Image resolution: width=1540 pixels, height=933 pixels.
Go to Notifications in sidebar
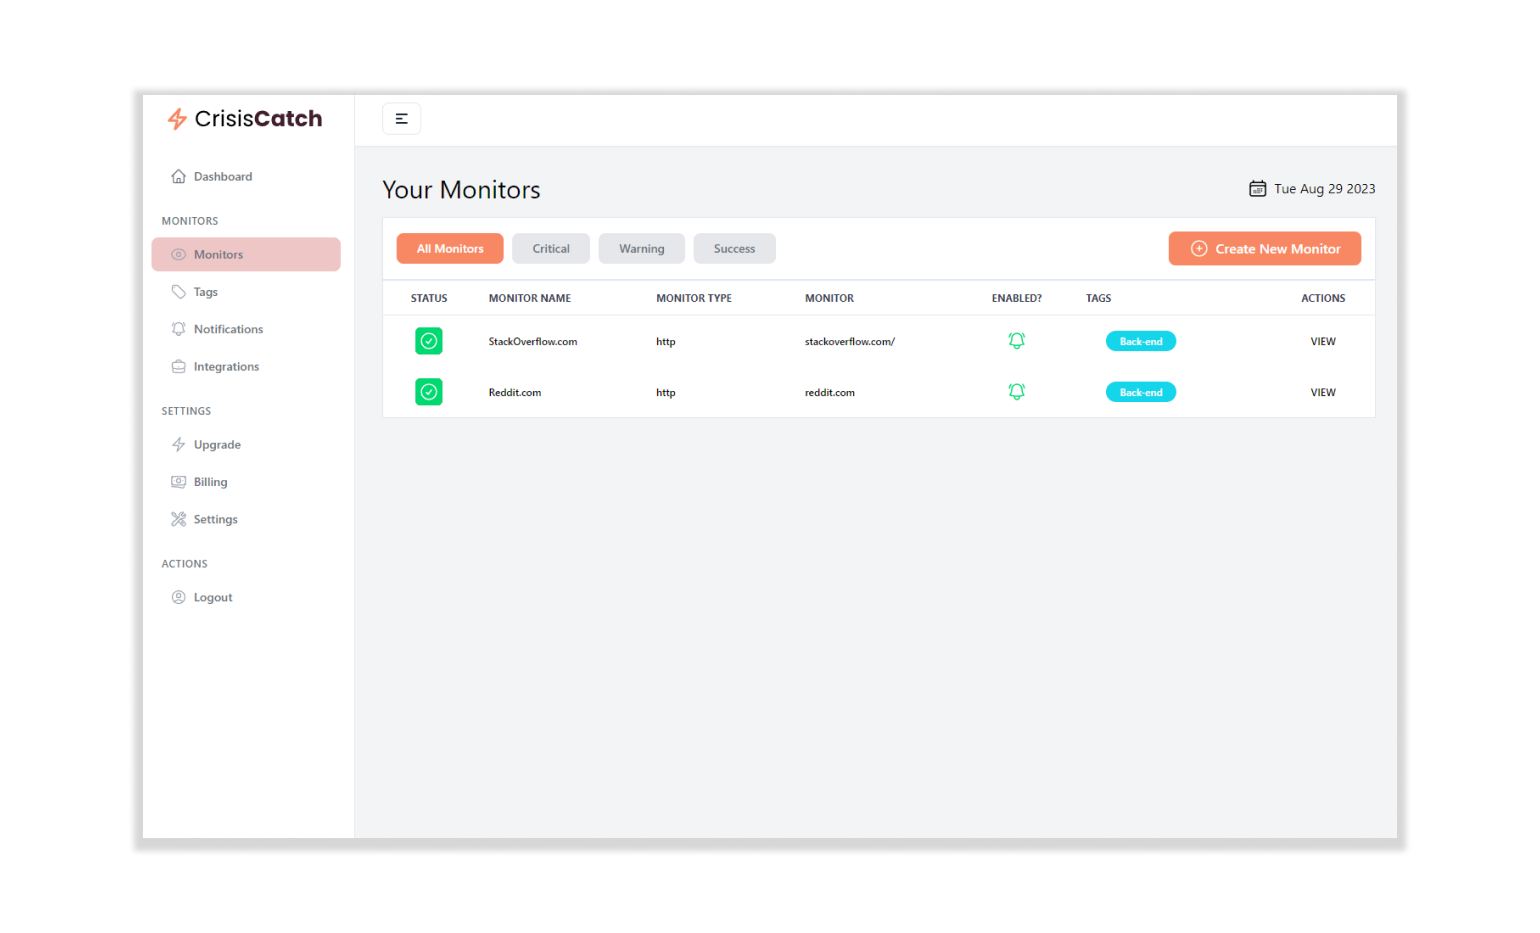(228, 329)
